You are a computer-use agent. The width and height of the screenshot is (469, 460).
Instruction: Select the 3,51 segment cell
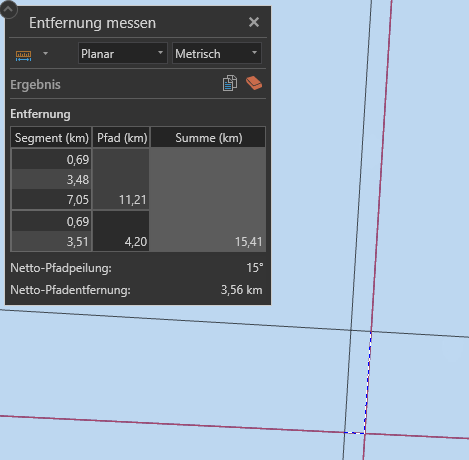point(51,241)
